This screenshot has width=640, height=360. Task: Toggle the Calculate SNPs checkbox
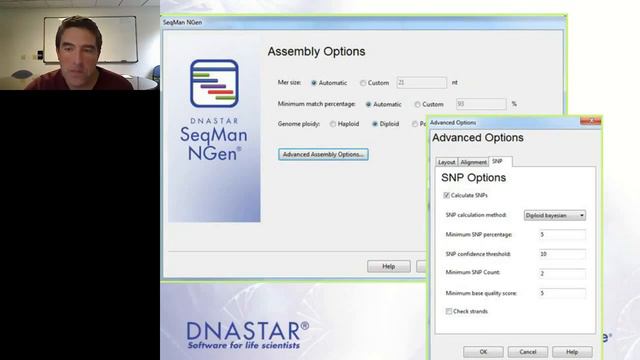point(447,196)
